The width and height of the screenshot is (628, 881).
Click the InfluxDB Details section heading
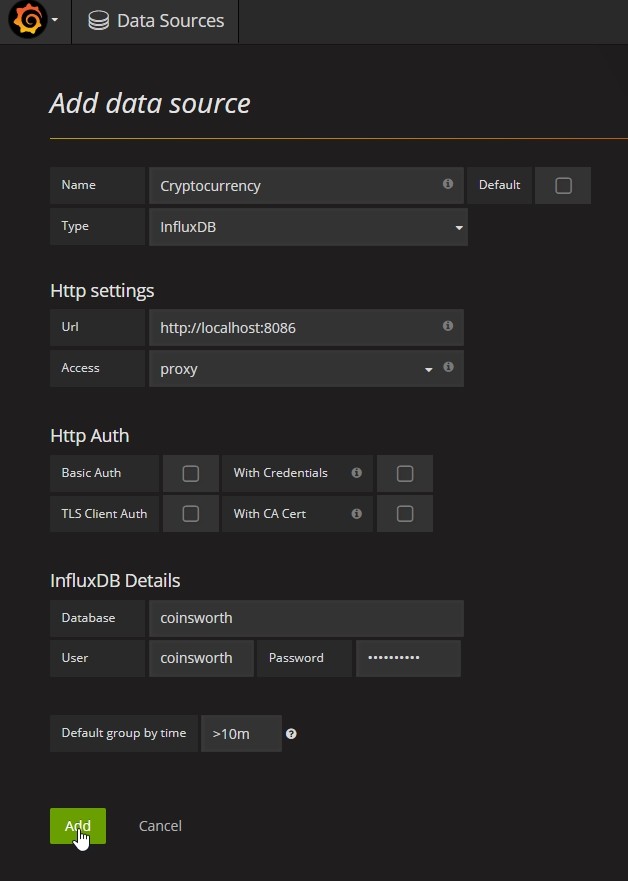tap(115, 580)
